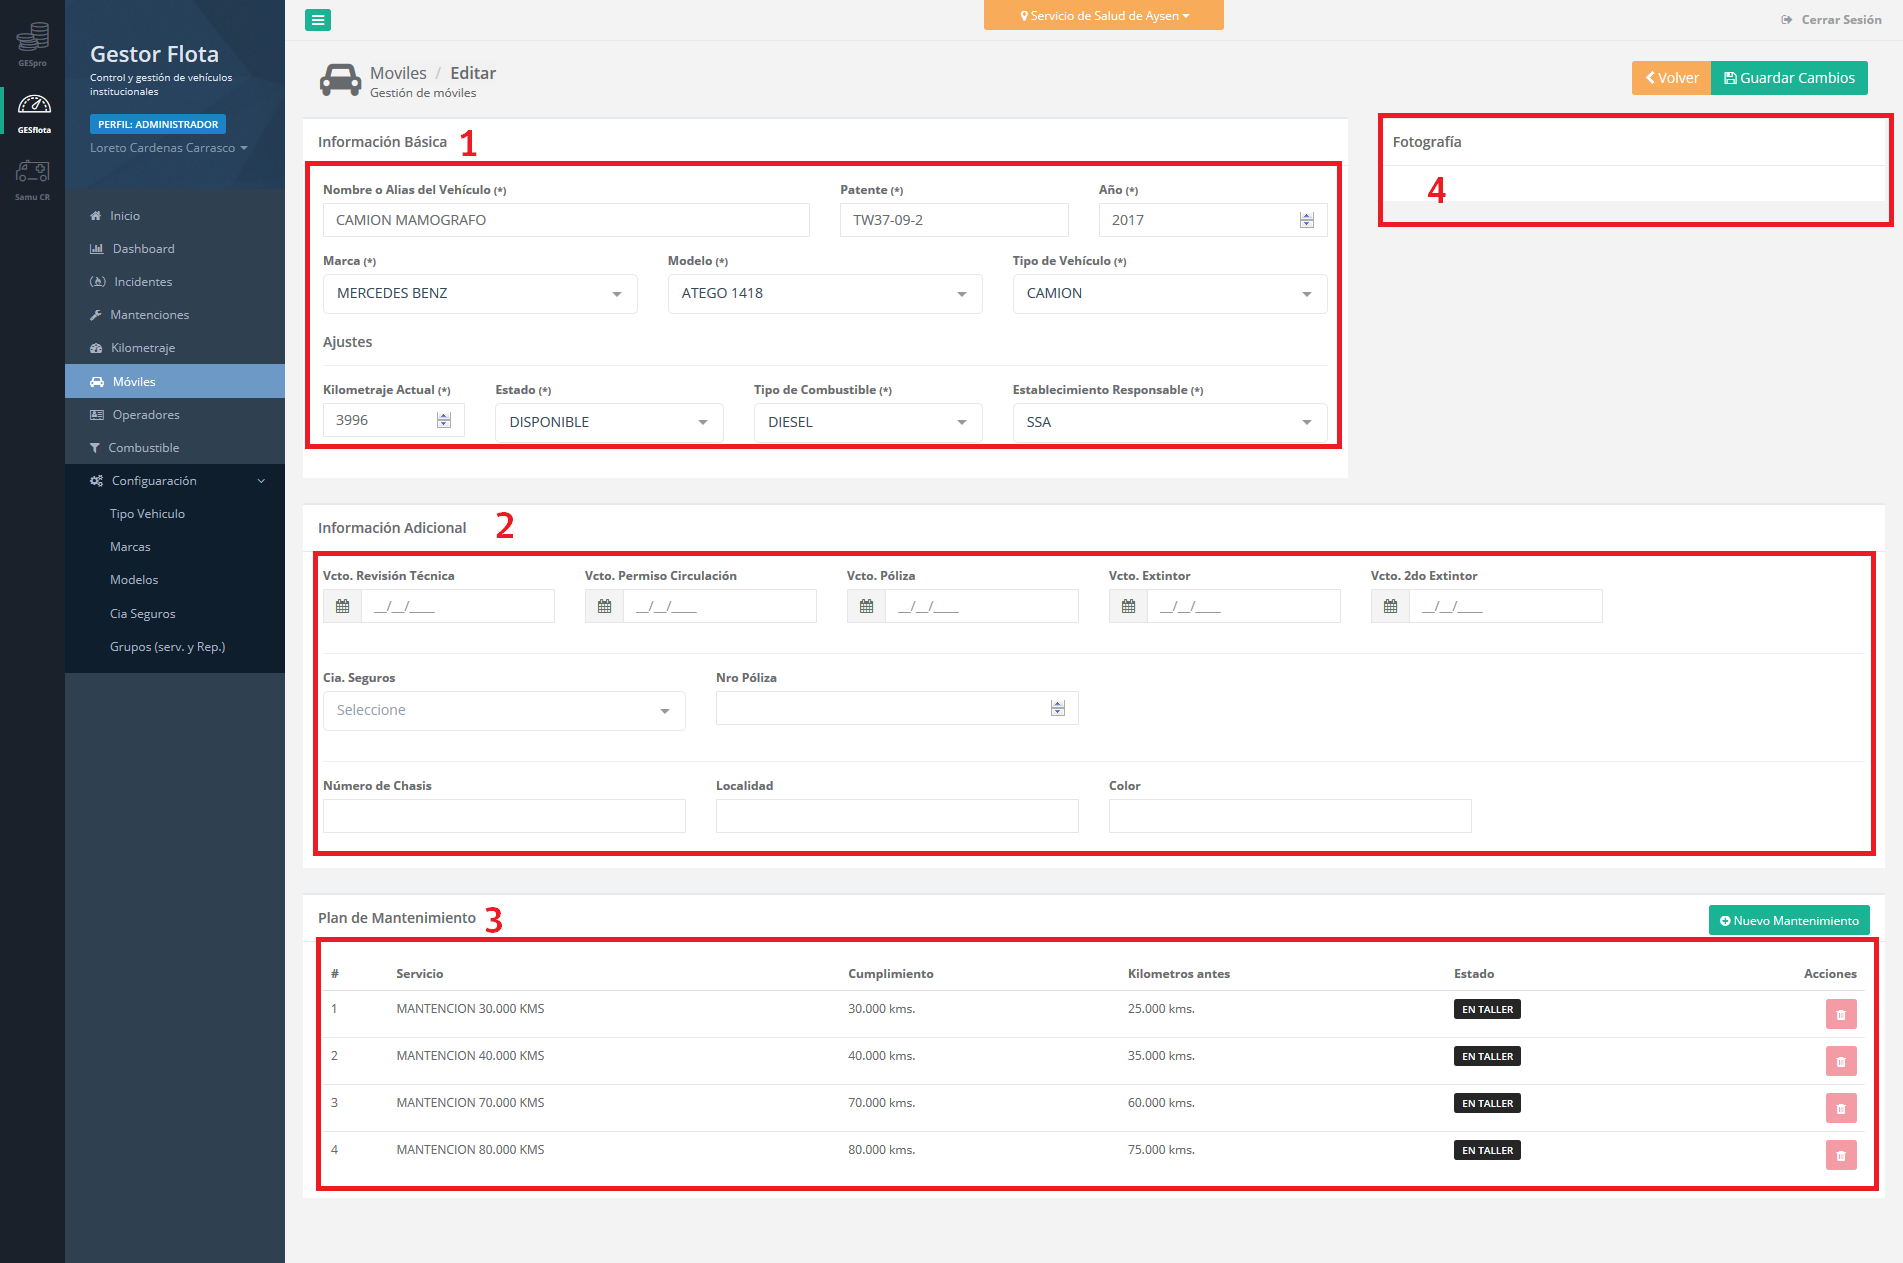Viewport: 1903px width, 1263px height.
Task: Click the green hamburger menu toggle
Action: [318, 20]
